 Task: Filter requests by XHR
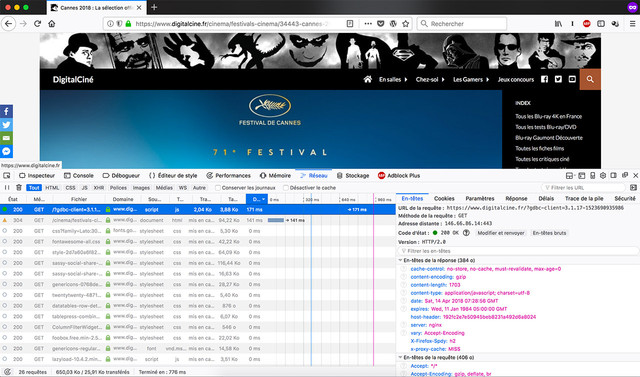(x=99, y=188)
